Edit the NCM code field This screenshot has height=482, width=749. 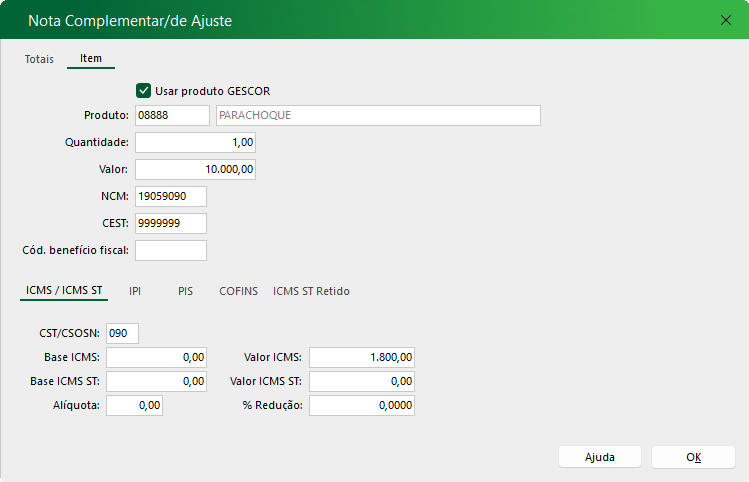170,196
